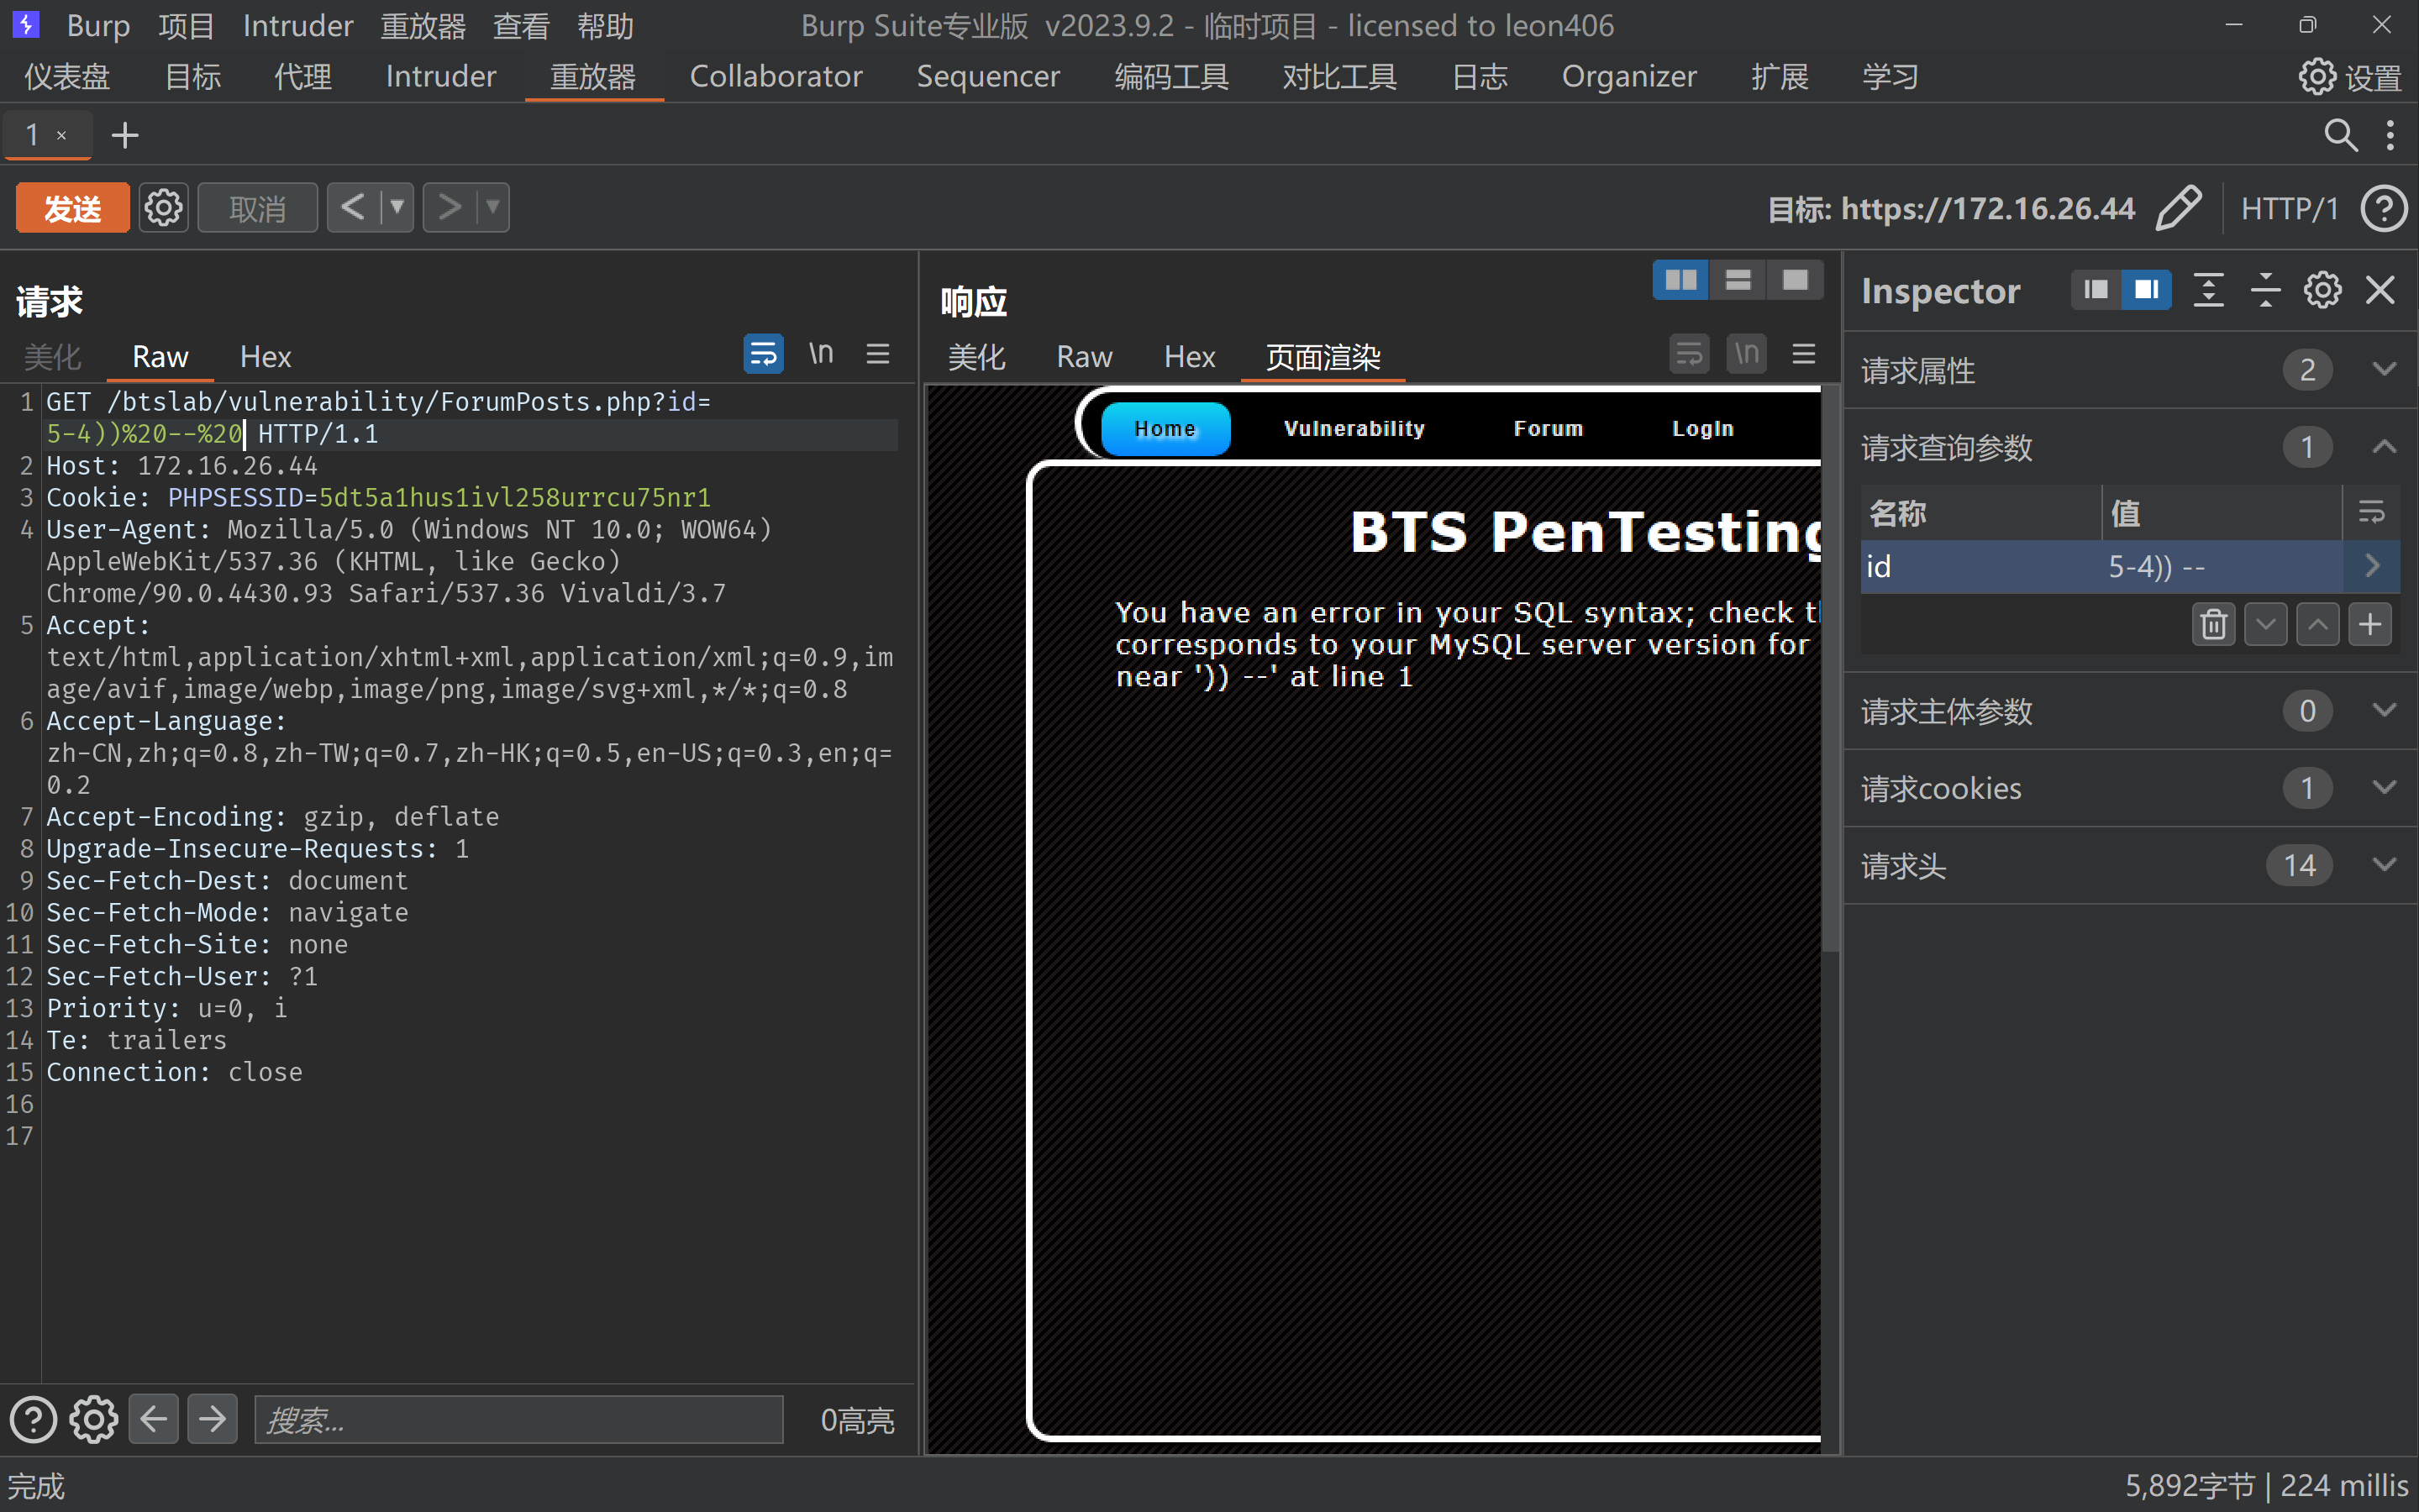Go to the previous request in history

coord(353,208)
